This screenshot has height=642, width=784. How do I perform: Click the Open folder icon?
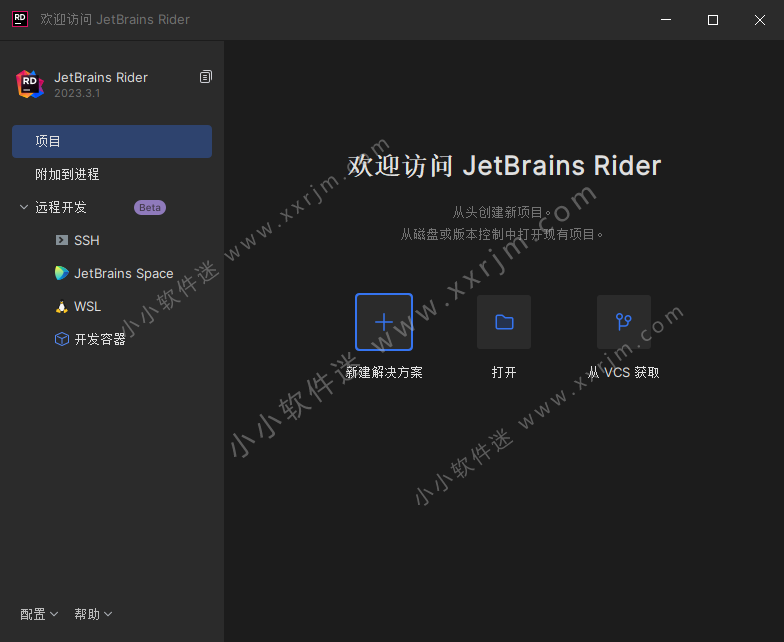pos(504,322)
